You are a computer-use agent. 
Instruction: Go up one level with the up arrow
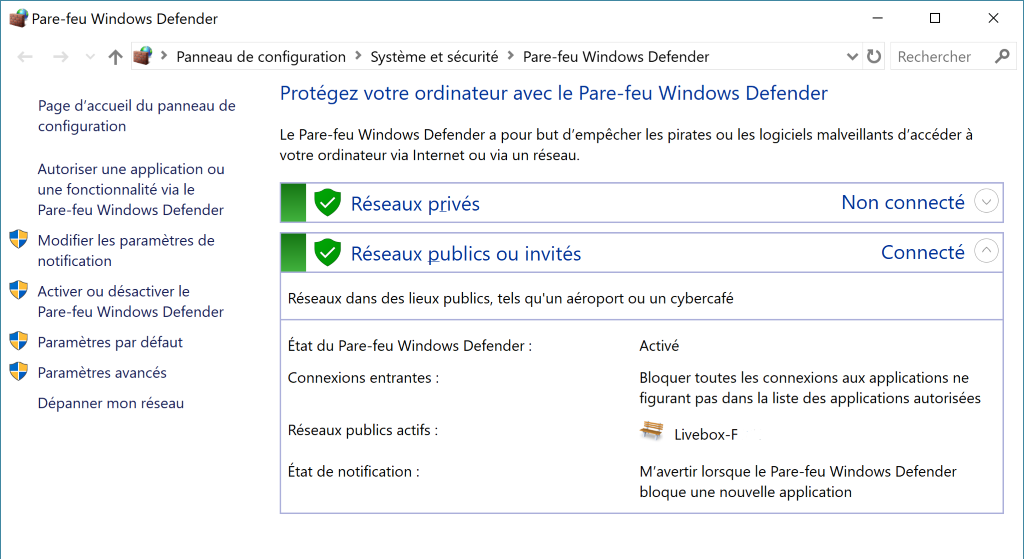[x=116, y=57]
